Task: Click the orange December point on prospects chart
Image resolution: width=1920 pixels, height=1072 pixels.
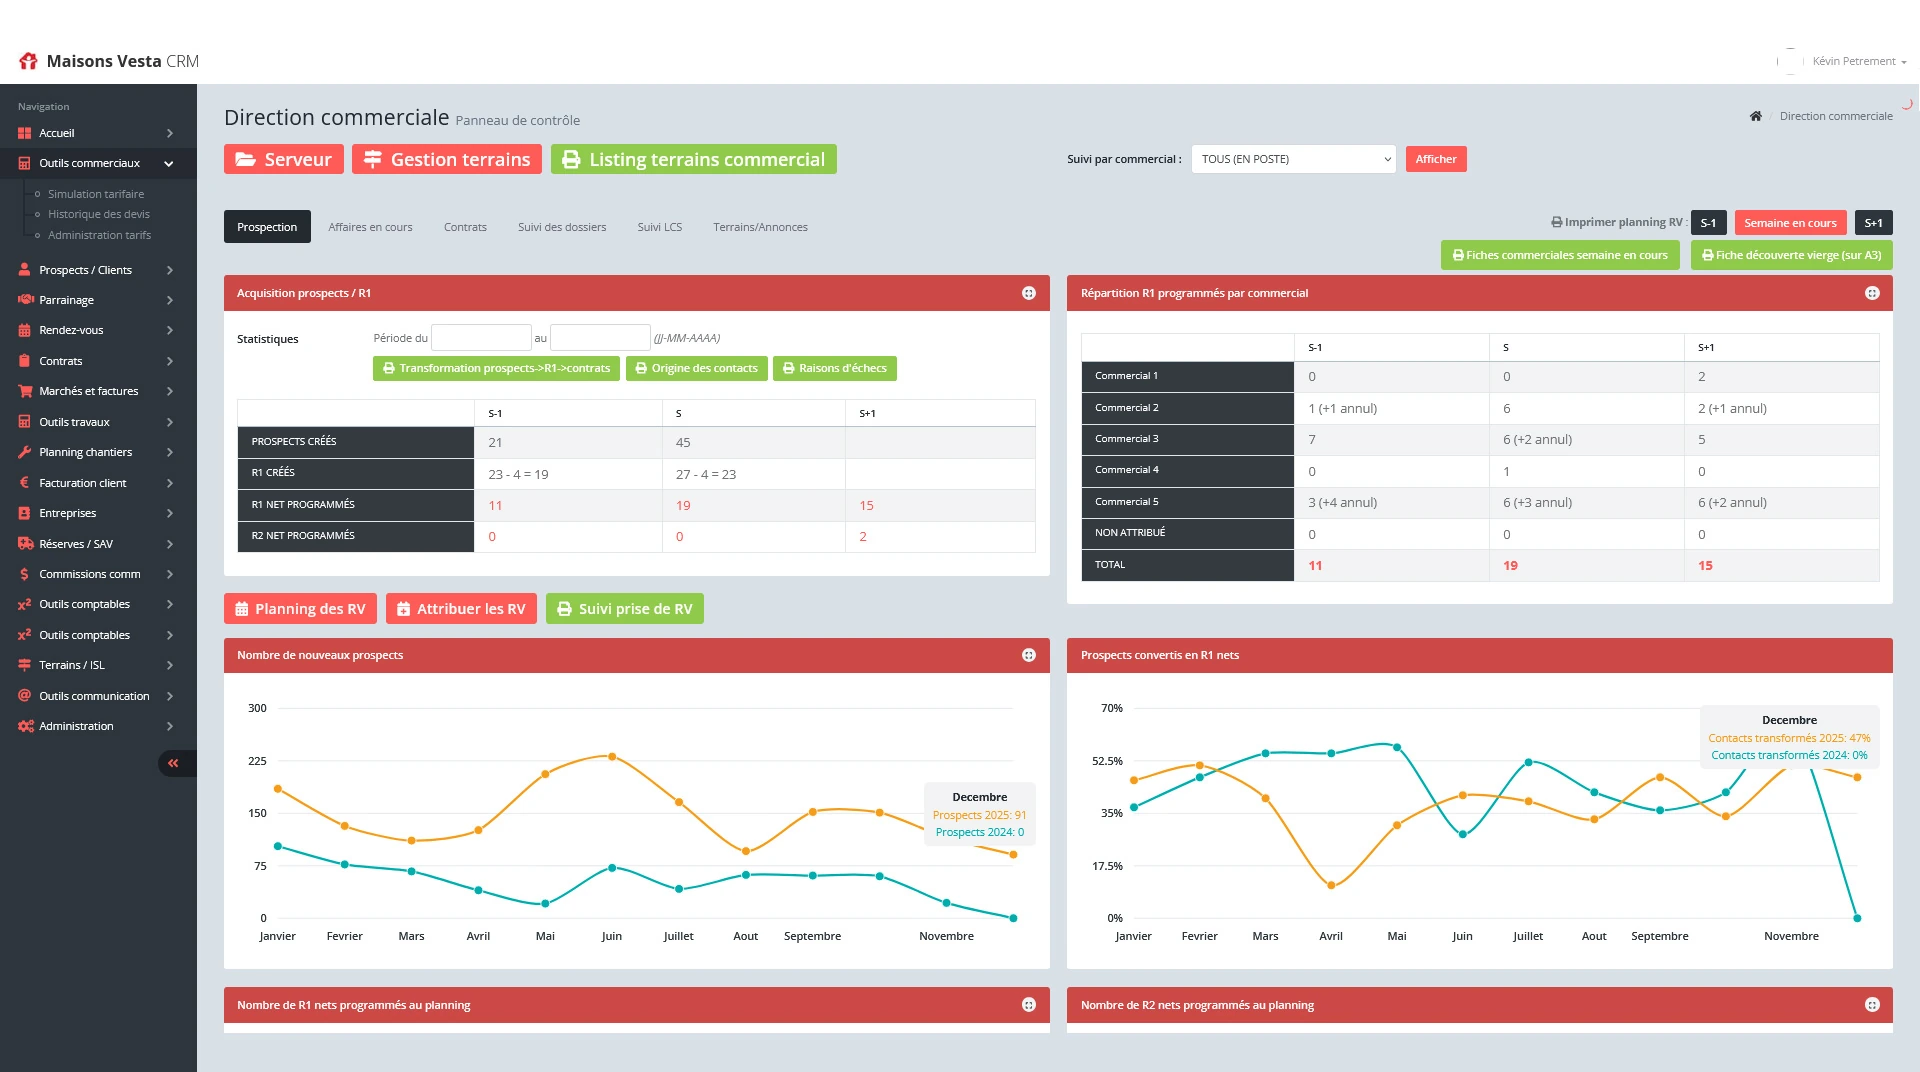Action: pos(1013,855)
